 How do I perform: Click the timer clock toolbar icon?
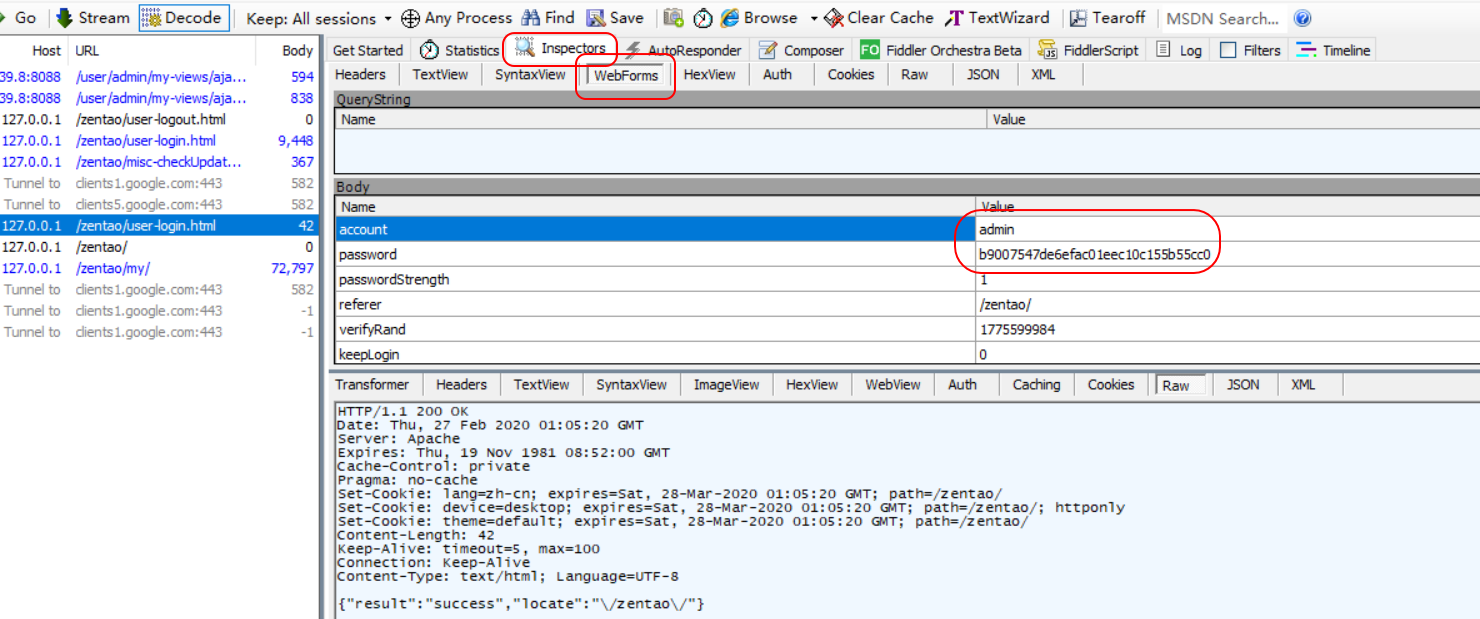coord(703,18)
